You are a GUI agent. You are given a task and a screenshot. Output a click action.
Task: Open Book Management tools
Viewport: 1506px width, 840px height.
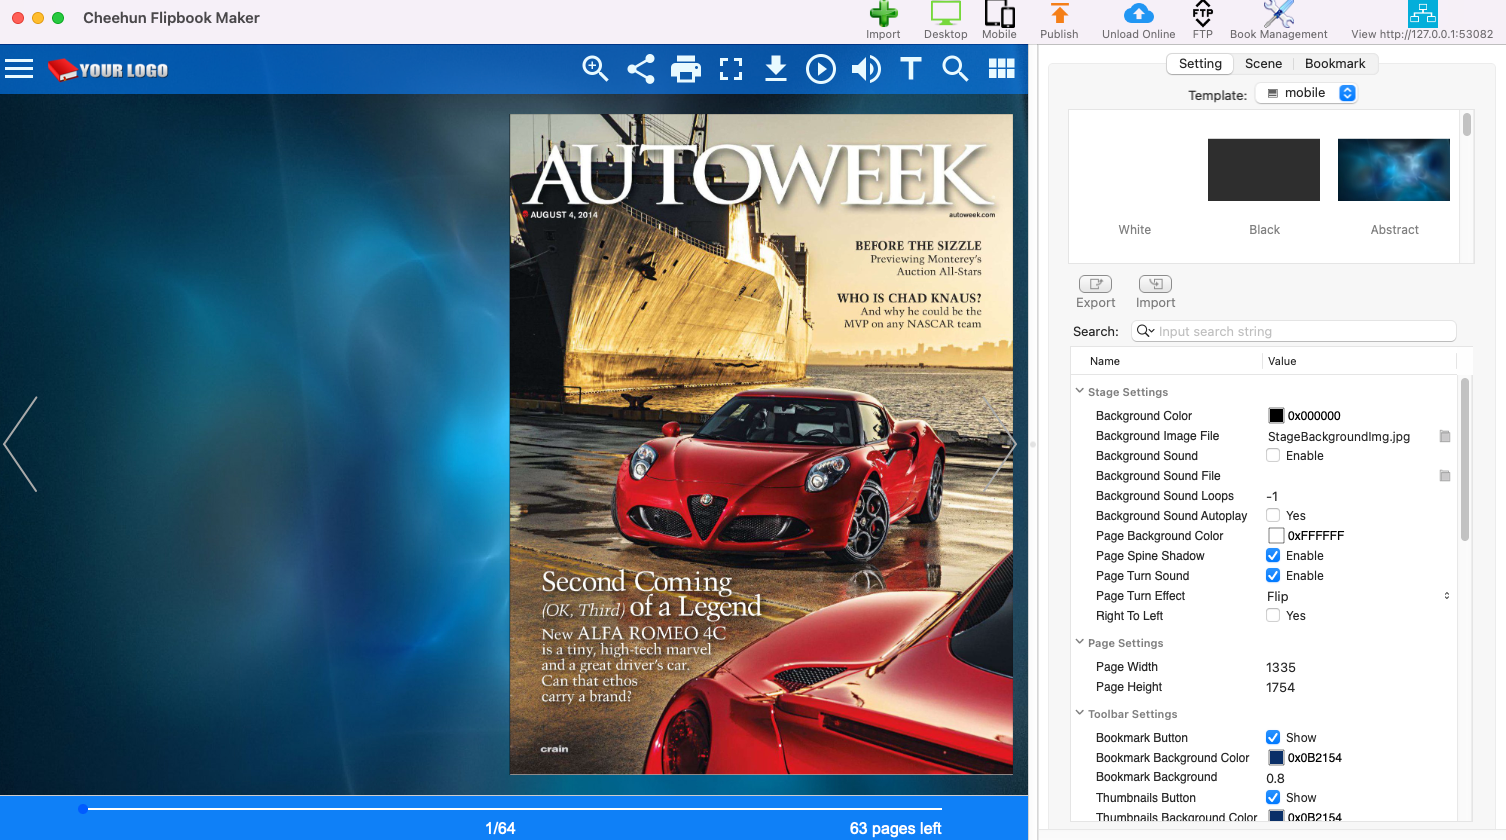click(x=1278, y=20)
